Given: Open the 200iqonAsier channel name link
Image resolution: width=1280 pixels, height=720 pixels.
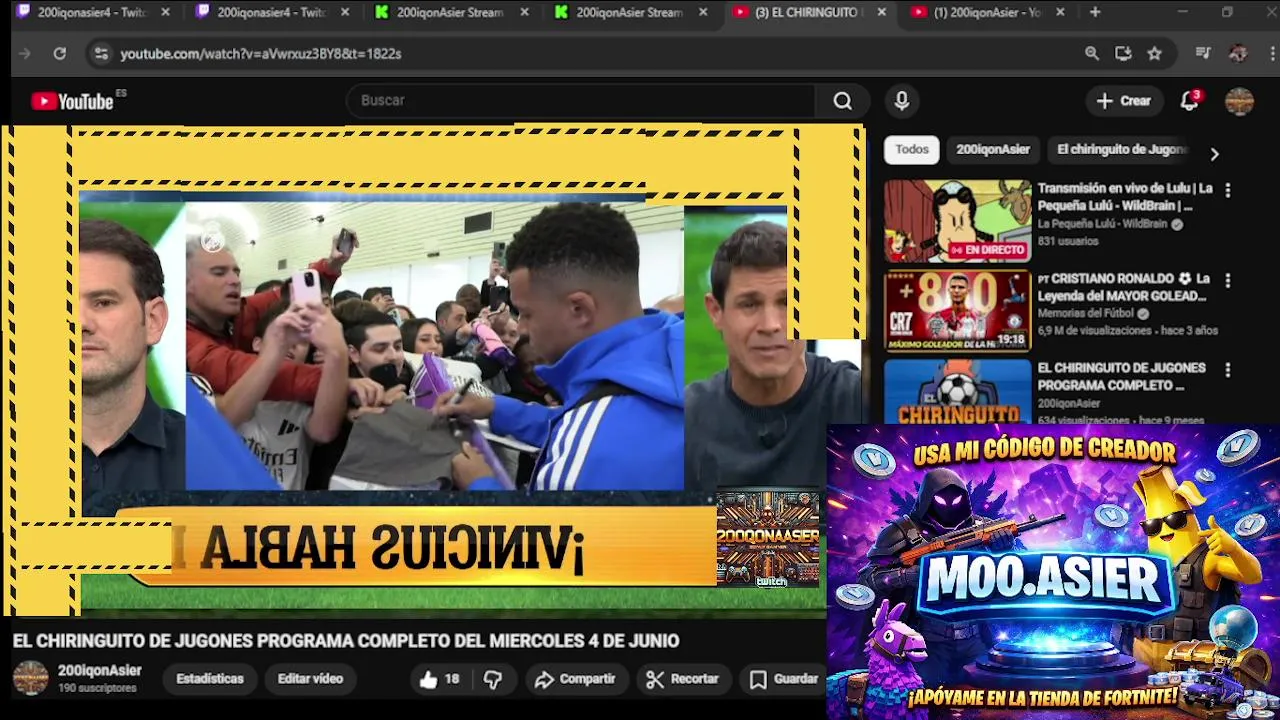Looking at the screenshot, I should tap(100, 671).
